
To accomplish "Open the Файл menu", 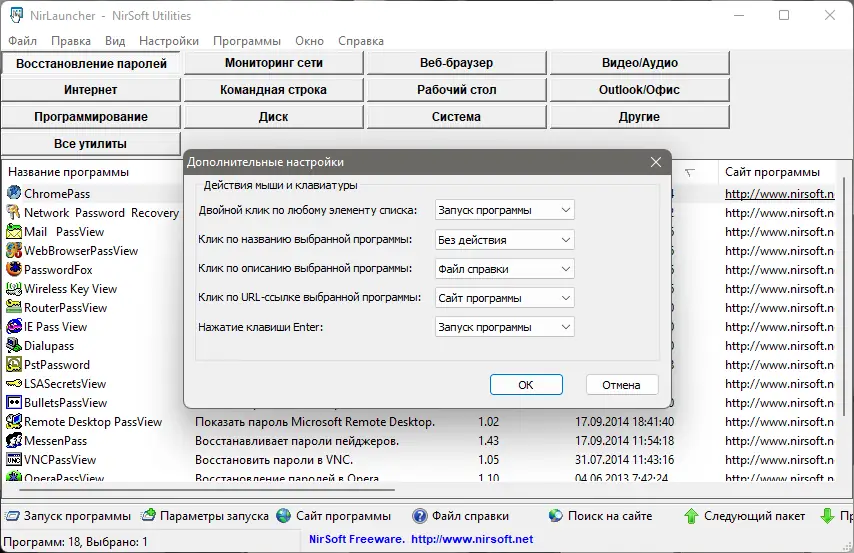I will tap(22, 41).
